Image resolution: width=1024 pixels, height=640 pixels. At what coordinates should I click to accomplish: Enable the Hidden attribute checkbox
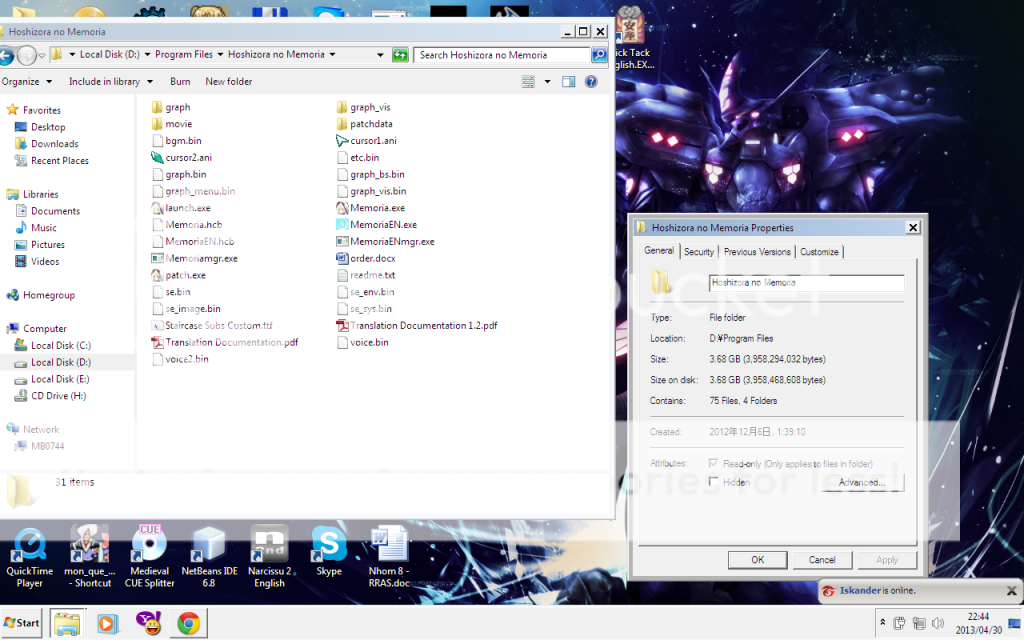coord(713,482)
